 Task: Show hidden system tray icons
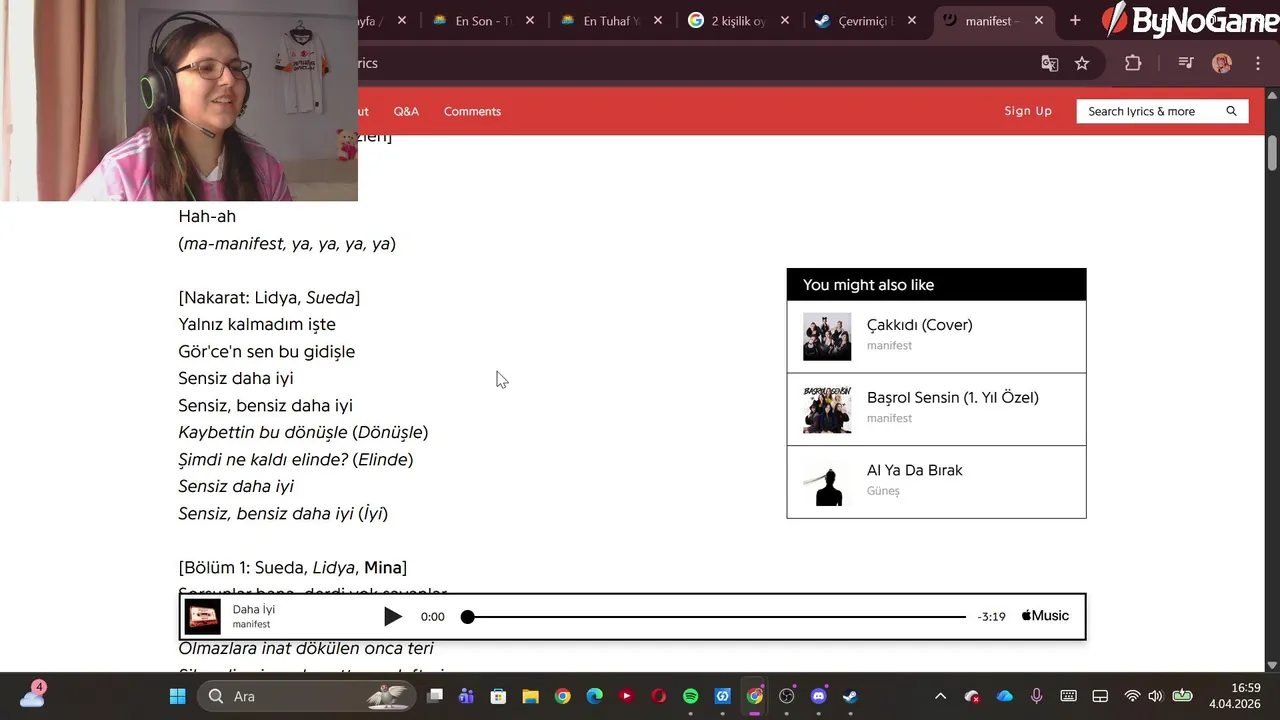pyautogui.click(x=940, y=696)
